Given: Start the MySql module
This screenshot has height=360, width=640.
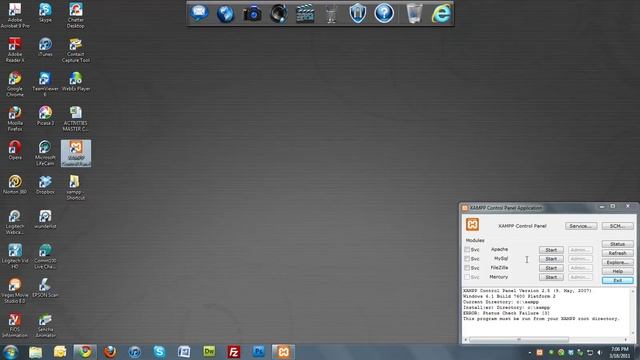Looking at the screenshot, I should click(x=551, y=259).
